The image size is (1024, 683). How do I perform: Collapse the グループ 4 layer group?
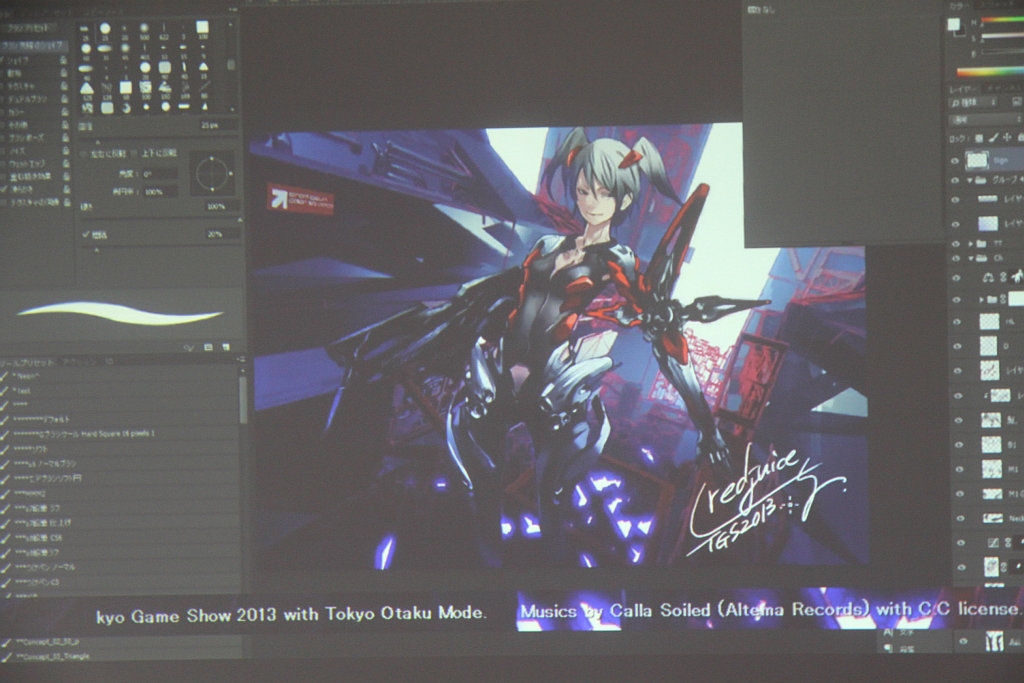[970, 180]
